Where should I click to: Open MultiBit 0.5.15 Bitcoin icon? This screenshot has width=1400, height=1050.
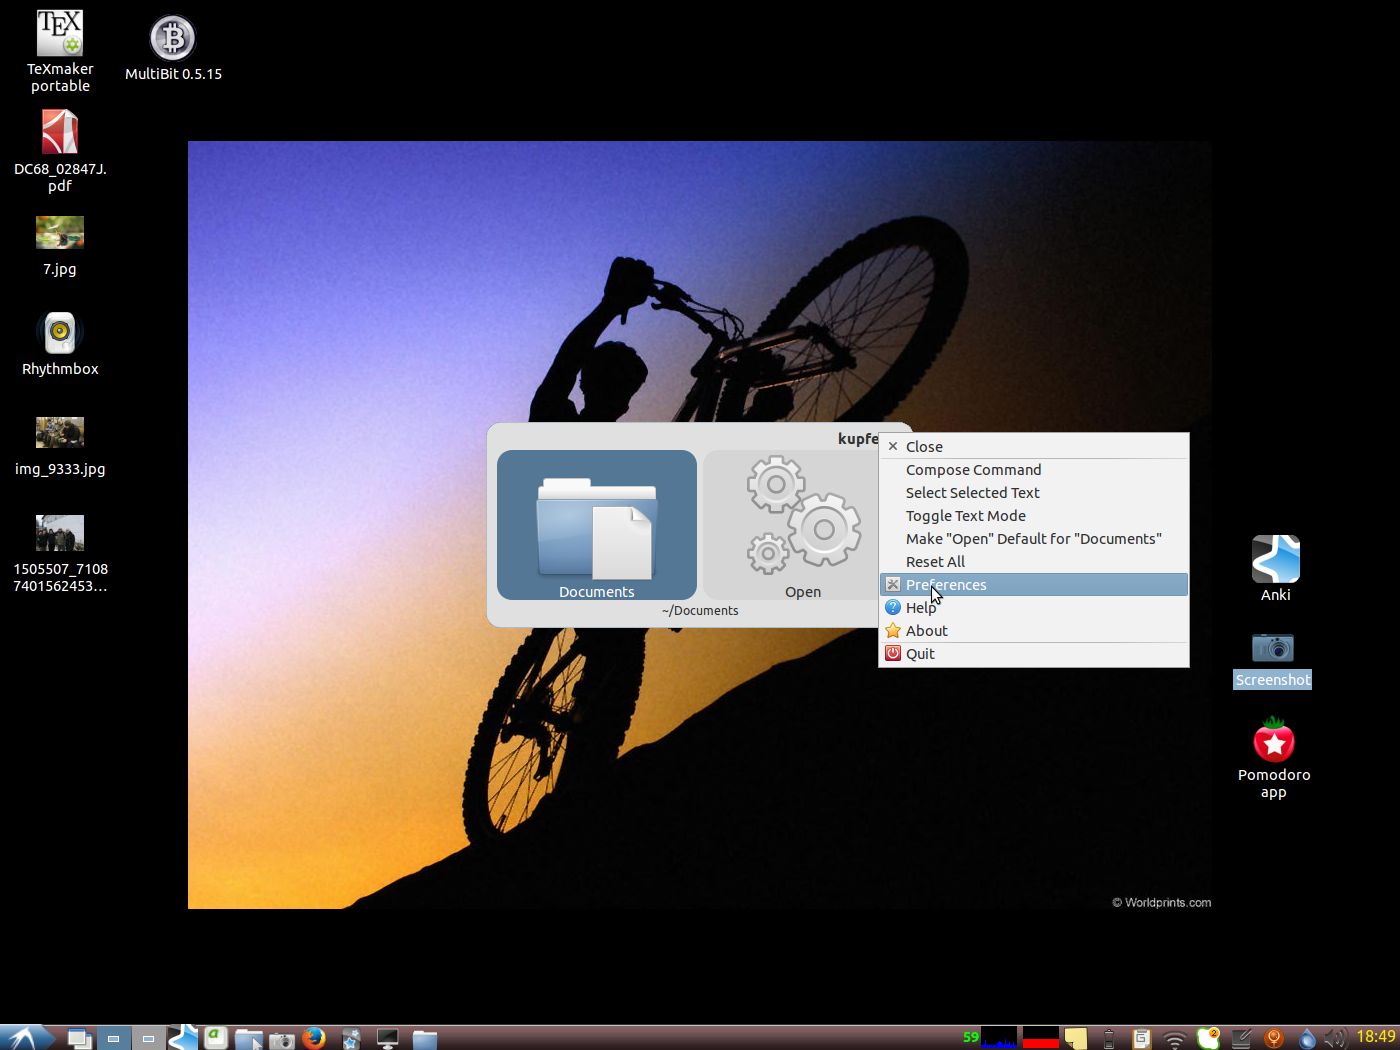pyautogui.click(x=172, y=38)
